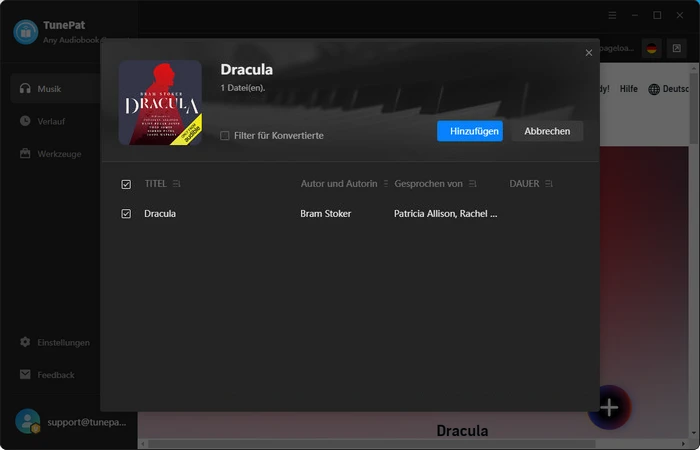Screen dimensions: 700x450
Task: Open the hamburger menu in title bar
Action: [x=612, y=15]
